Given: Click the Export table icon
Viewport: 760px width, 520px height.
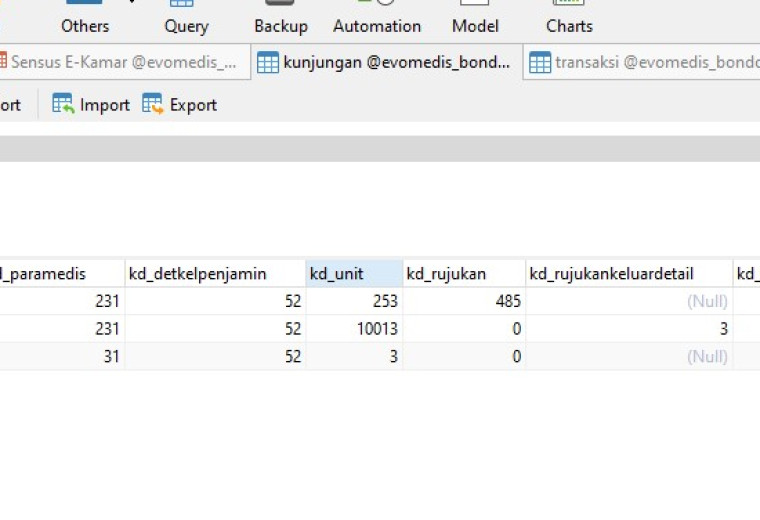Looking at the screenshot, I should tap(153, 104).
